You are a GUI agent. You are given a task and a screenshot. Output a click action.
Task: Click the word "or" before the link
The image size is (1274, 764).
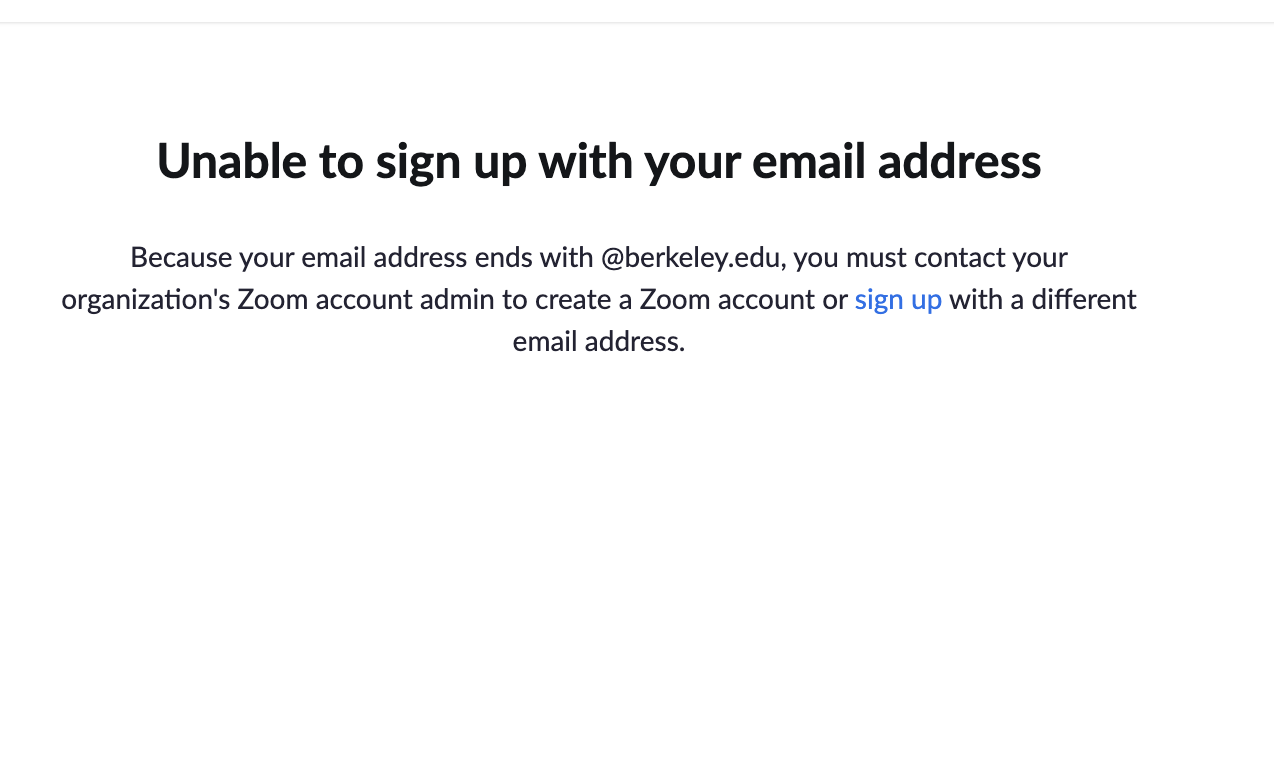click(835, 300)
